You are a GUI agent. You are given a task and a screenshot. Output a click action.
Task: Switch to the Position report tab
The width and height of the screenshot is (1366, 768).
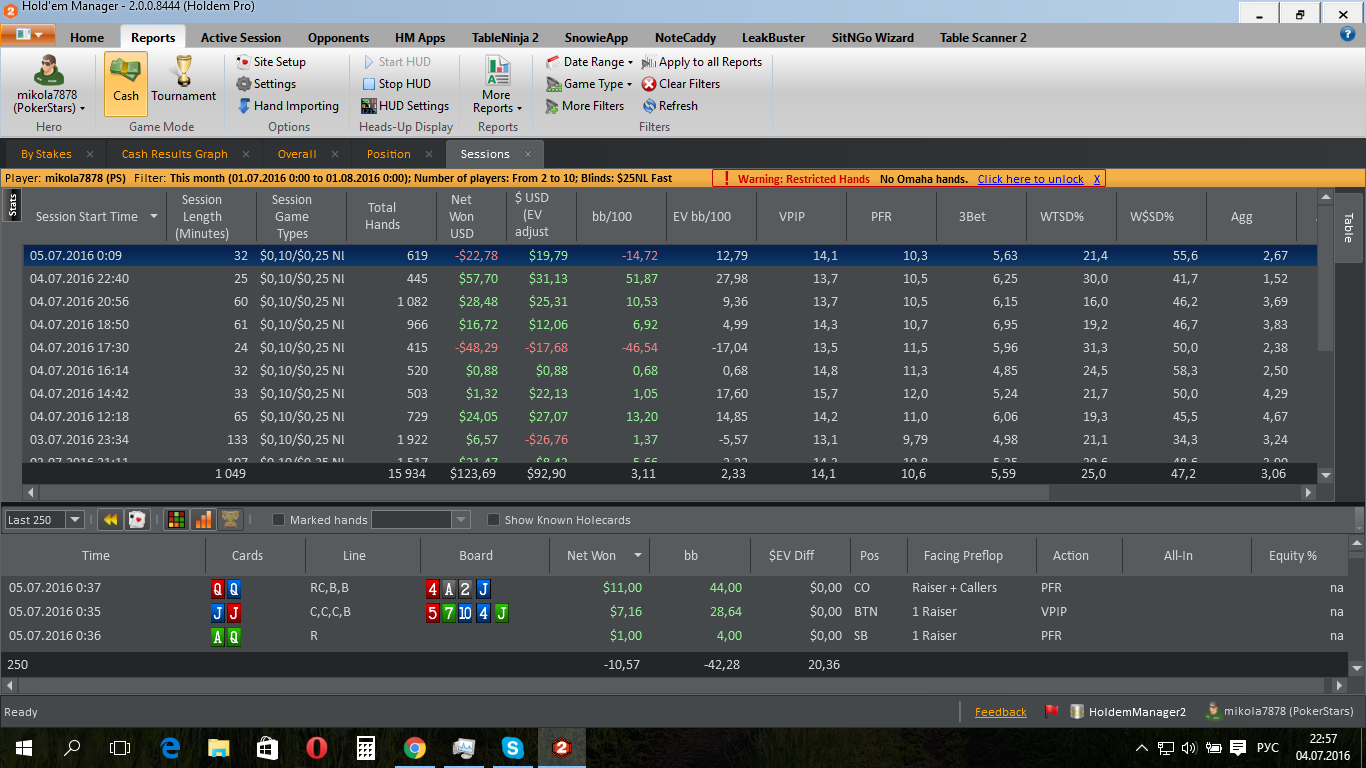tap(388, 154)
